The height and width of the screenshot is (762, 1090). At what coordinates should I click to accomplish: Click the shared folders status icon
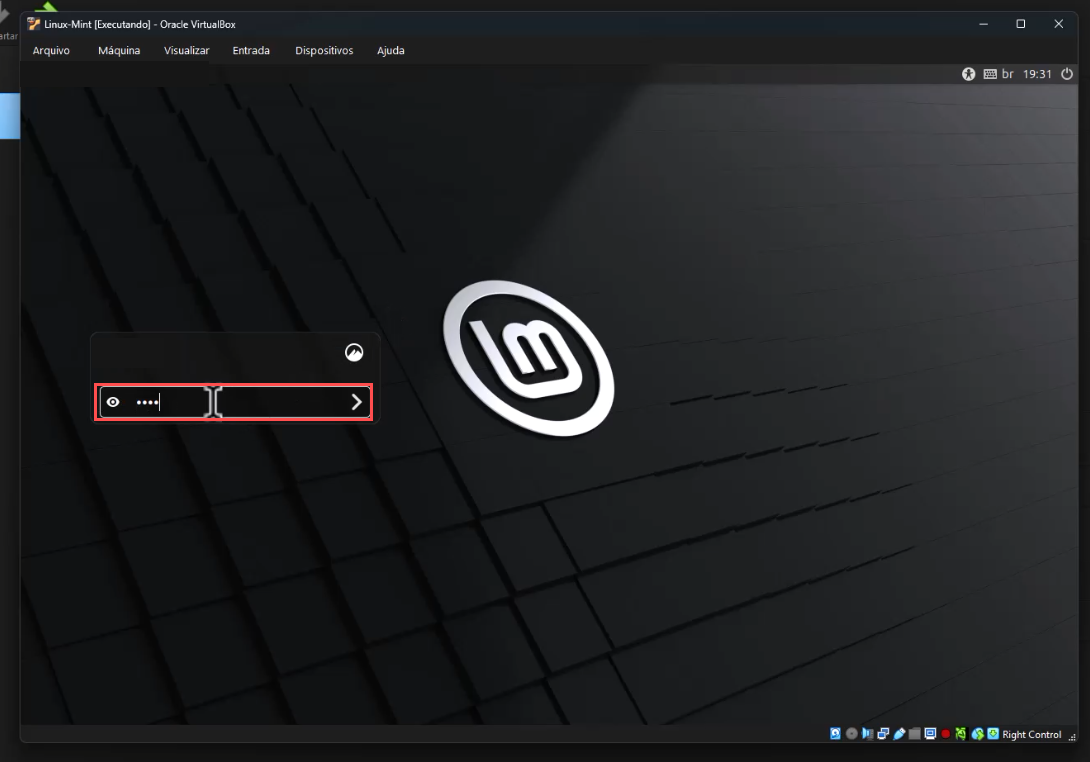tap(915, 733)
